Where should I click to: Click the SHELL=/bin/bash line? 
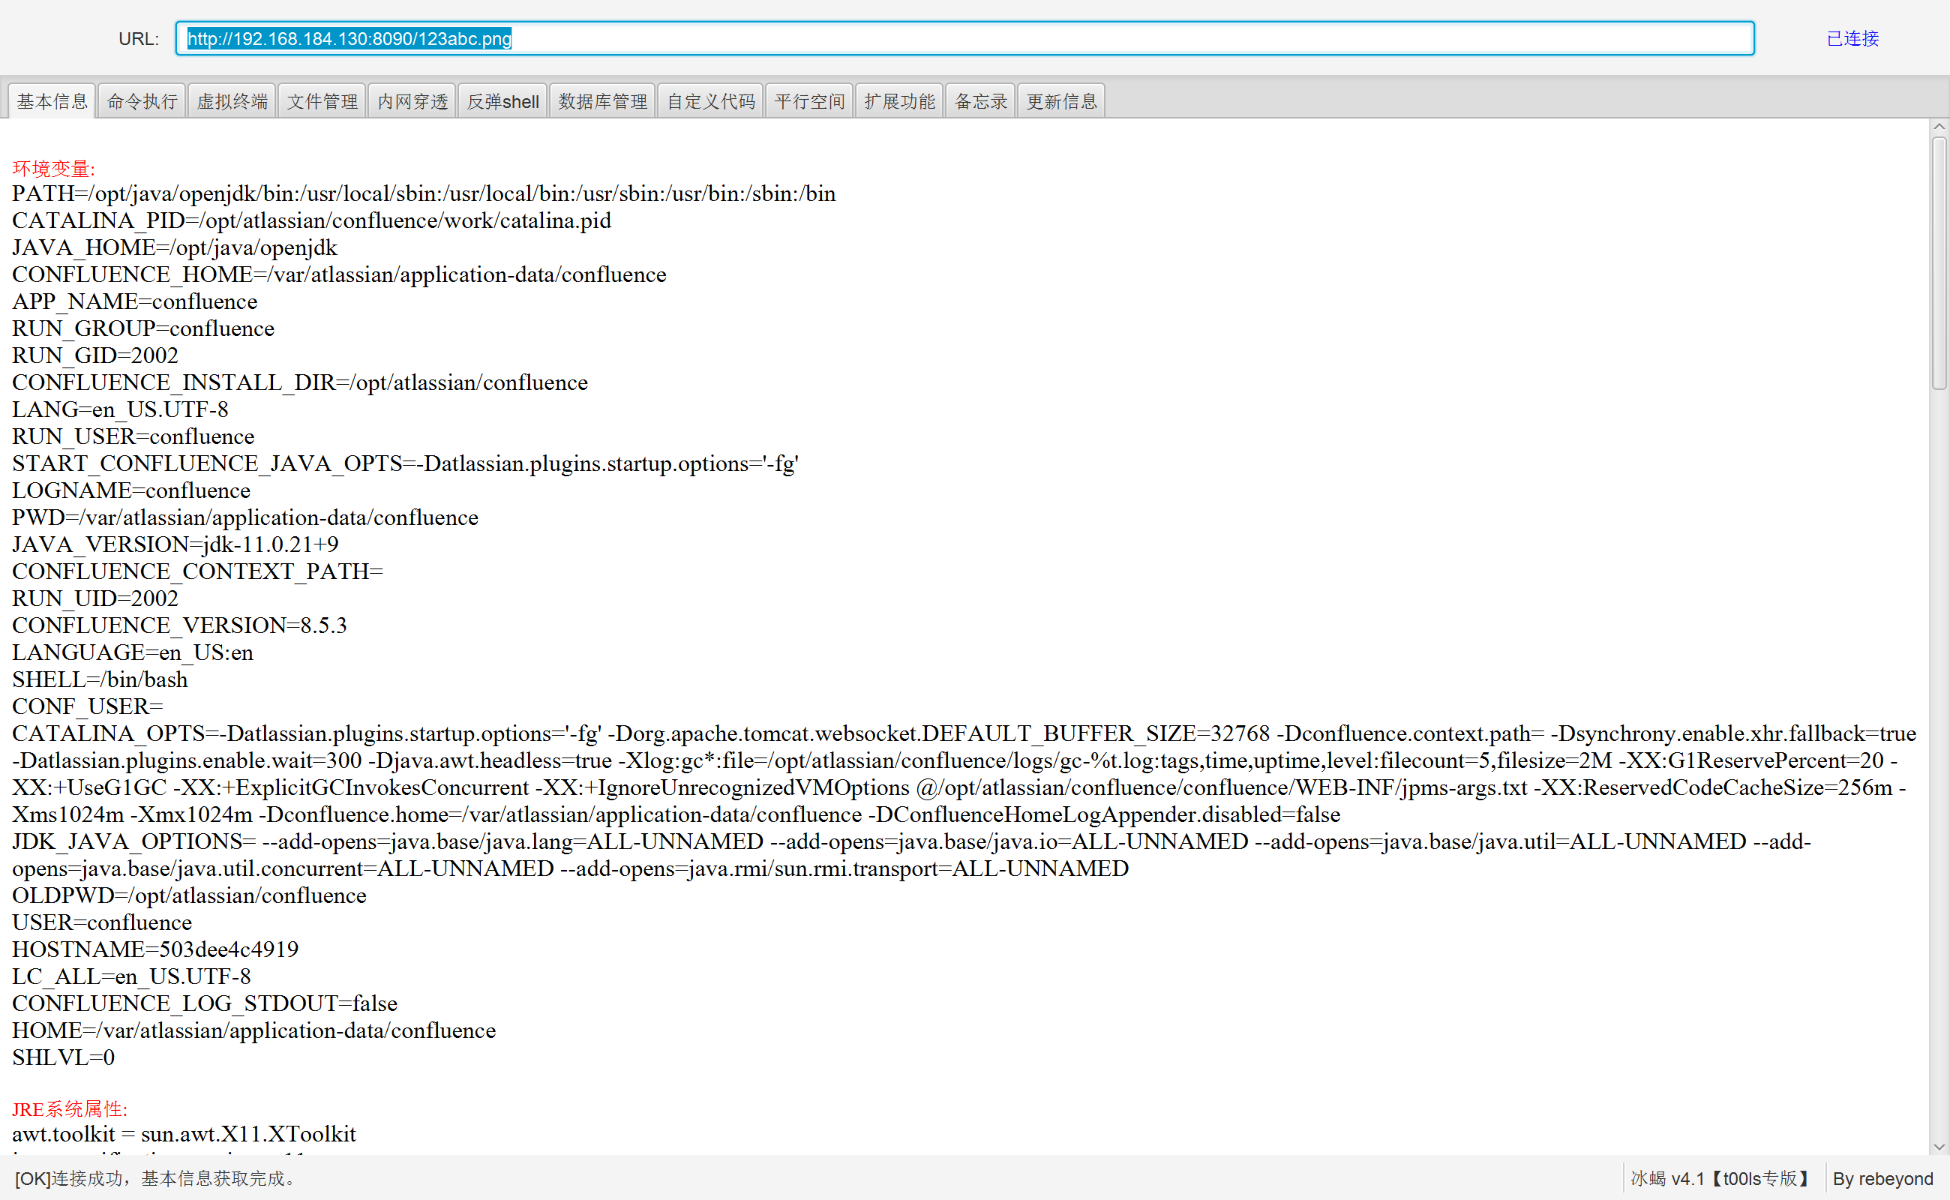pyautogui.click(x=100, y=679)
